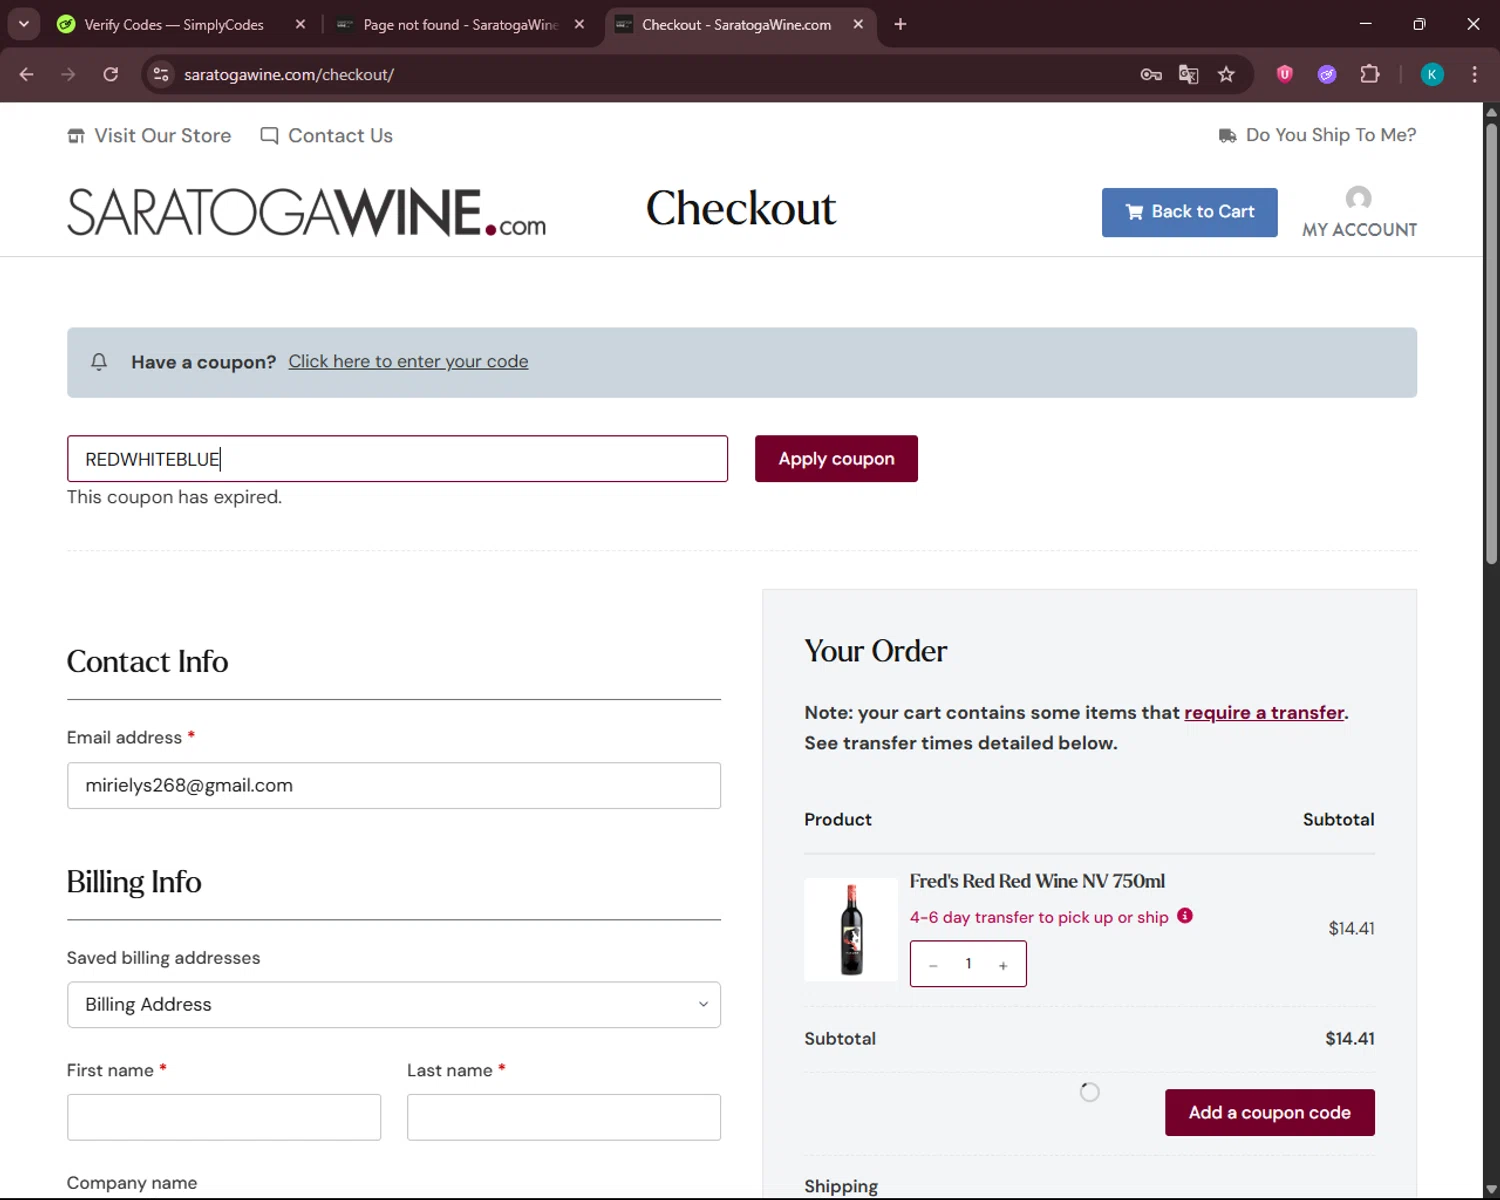Open MY ACCOUNT profile icon
Viewport: 1500px width, 1200px height.
coord(1358,212)
